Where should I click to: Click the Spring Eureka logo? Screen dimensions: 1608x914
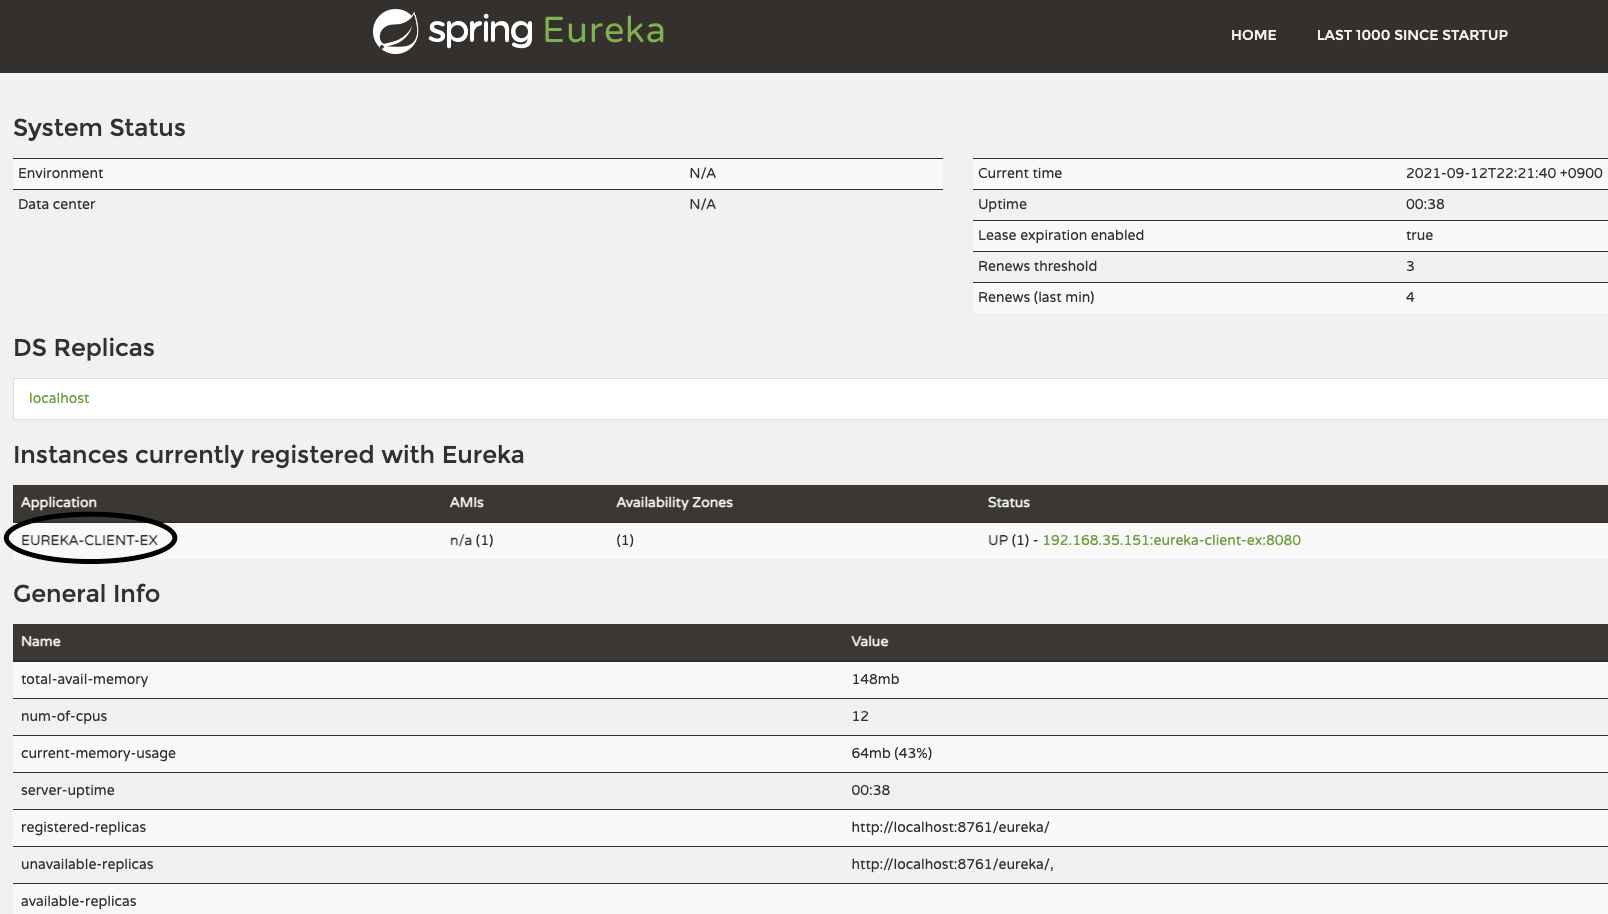518,31
